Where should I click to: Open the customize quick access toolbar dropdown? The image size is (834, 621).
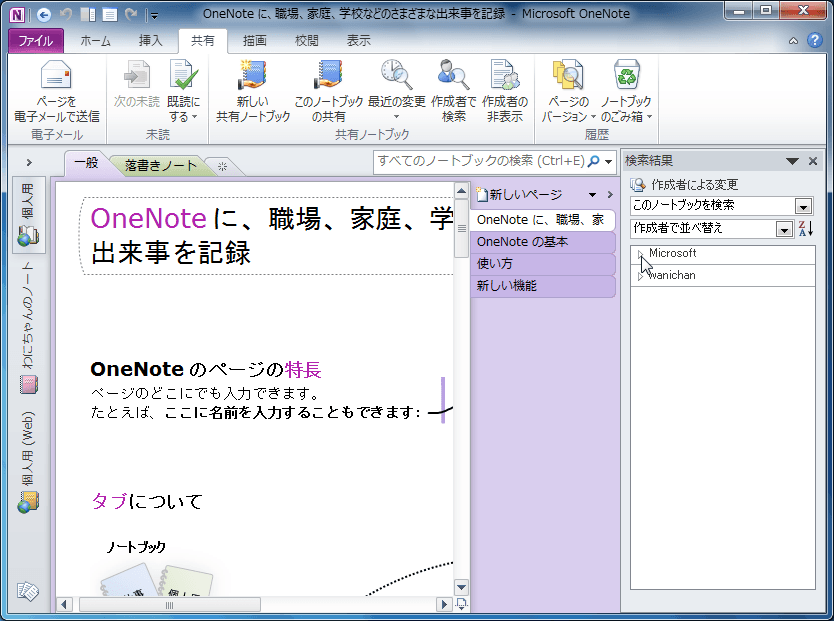[154, 16]
